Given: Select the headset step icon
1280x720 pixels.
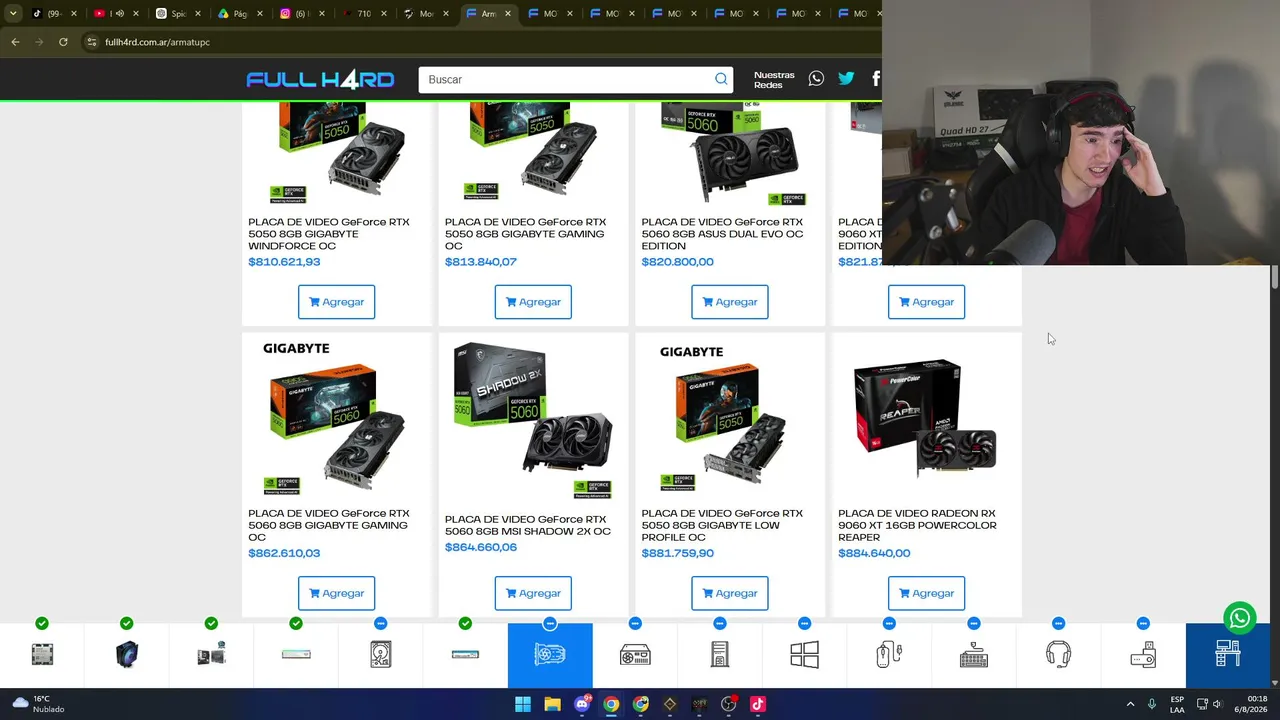Looking at the screenshot, I should (x=1058, y=655).
